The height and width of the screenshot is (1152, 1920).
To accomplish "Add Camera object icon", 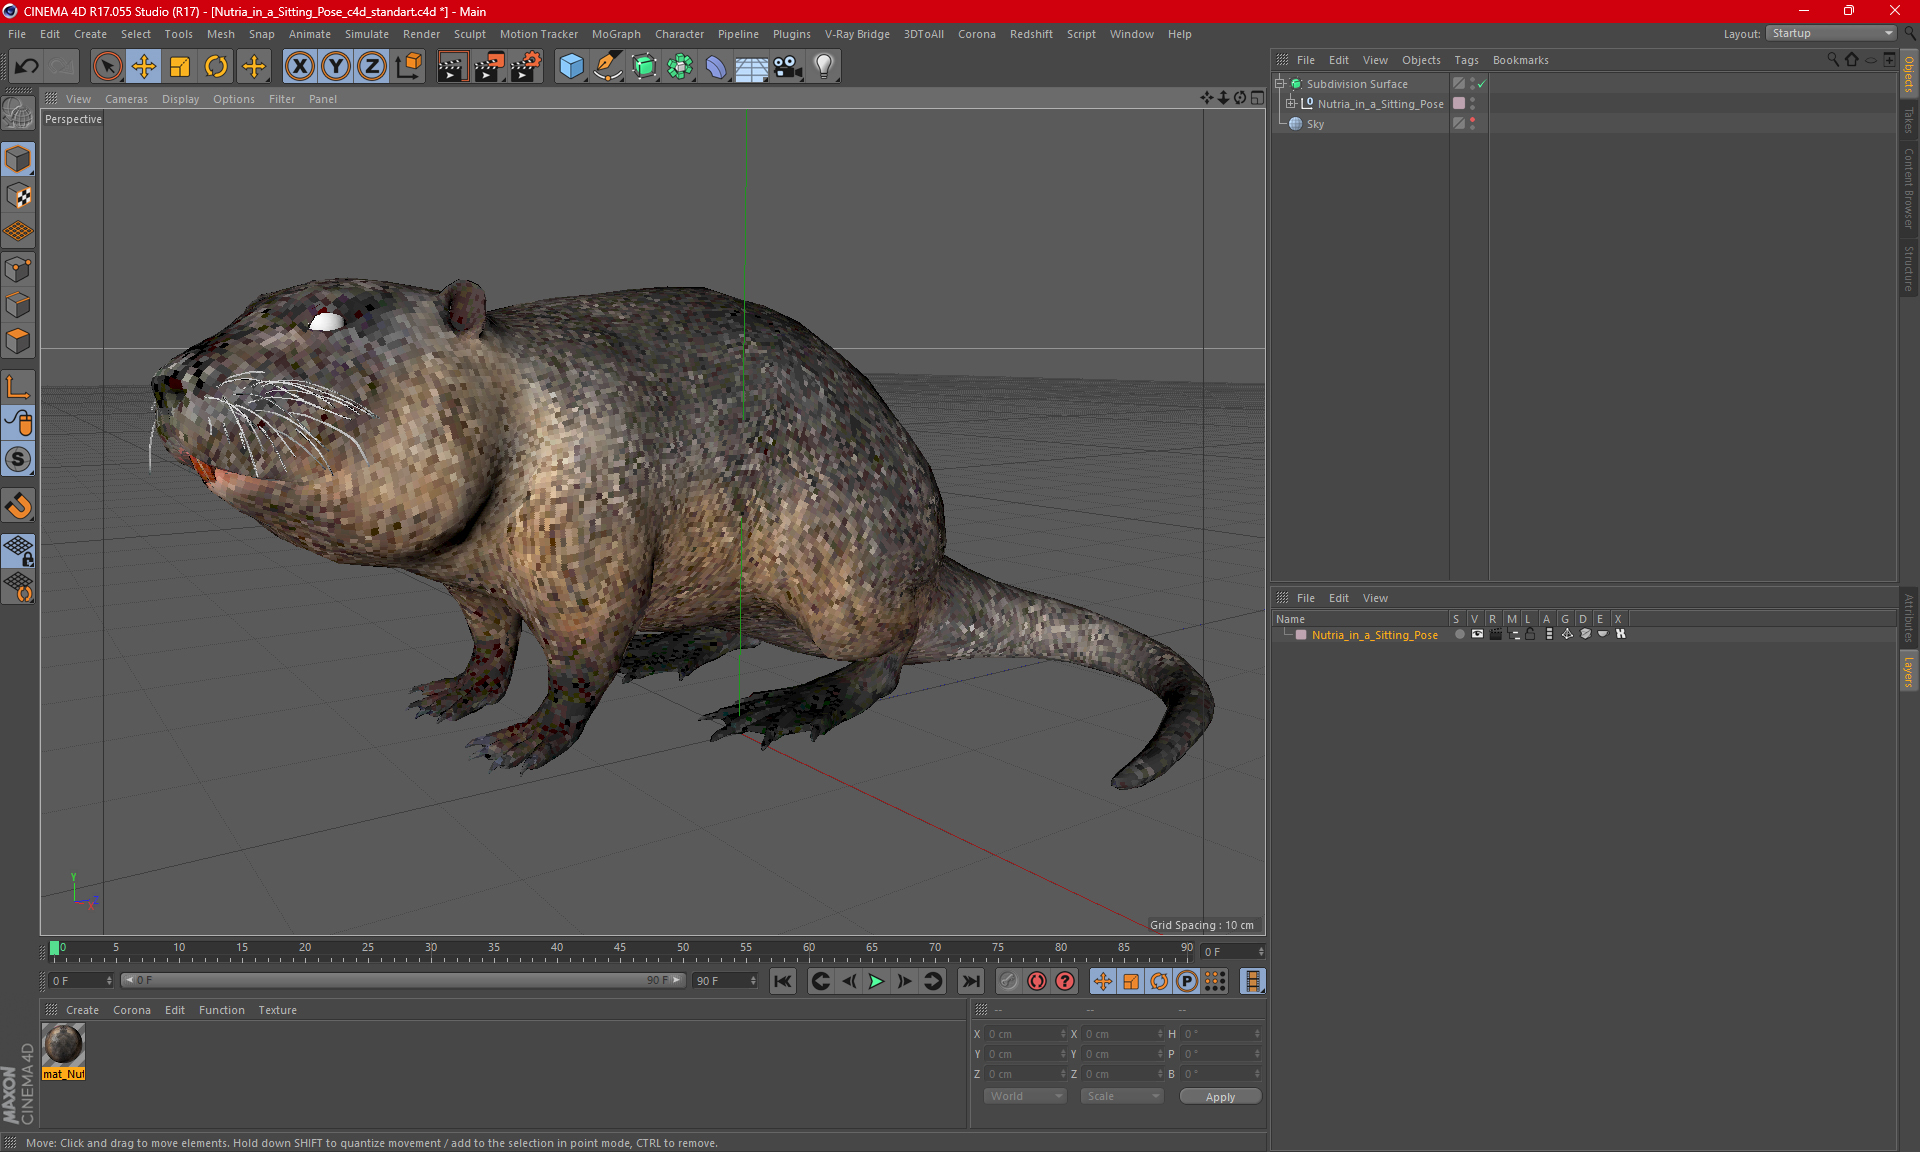I will [788, 67].
